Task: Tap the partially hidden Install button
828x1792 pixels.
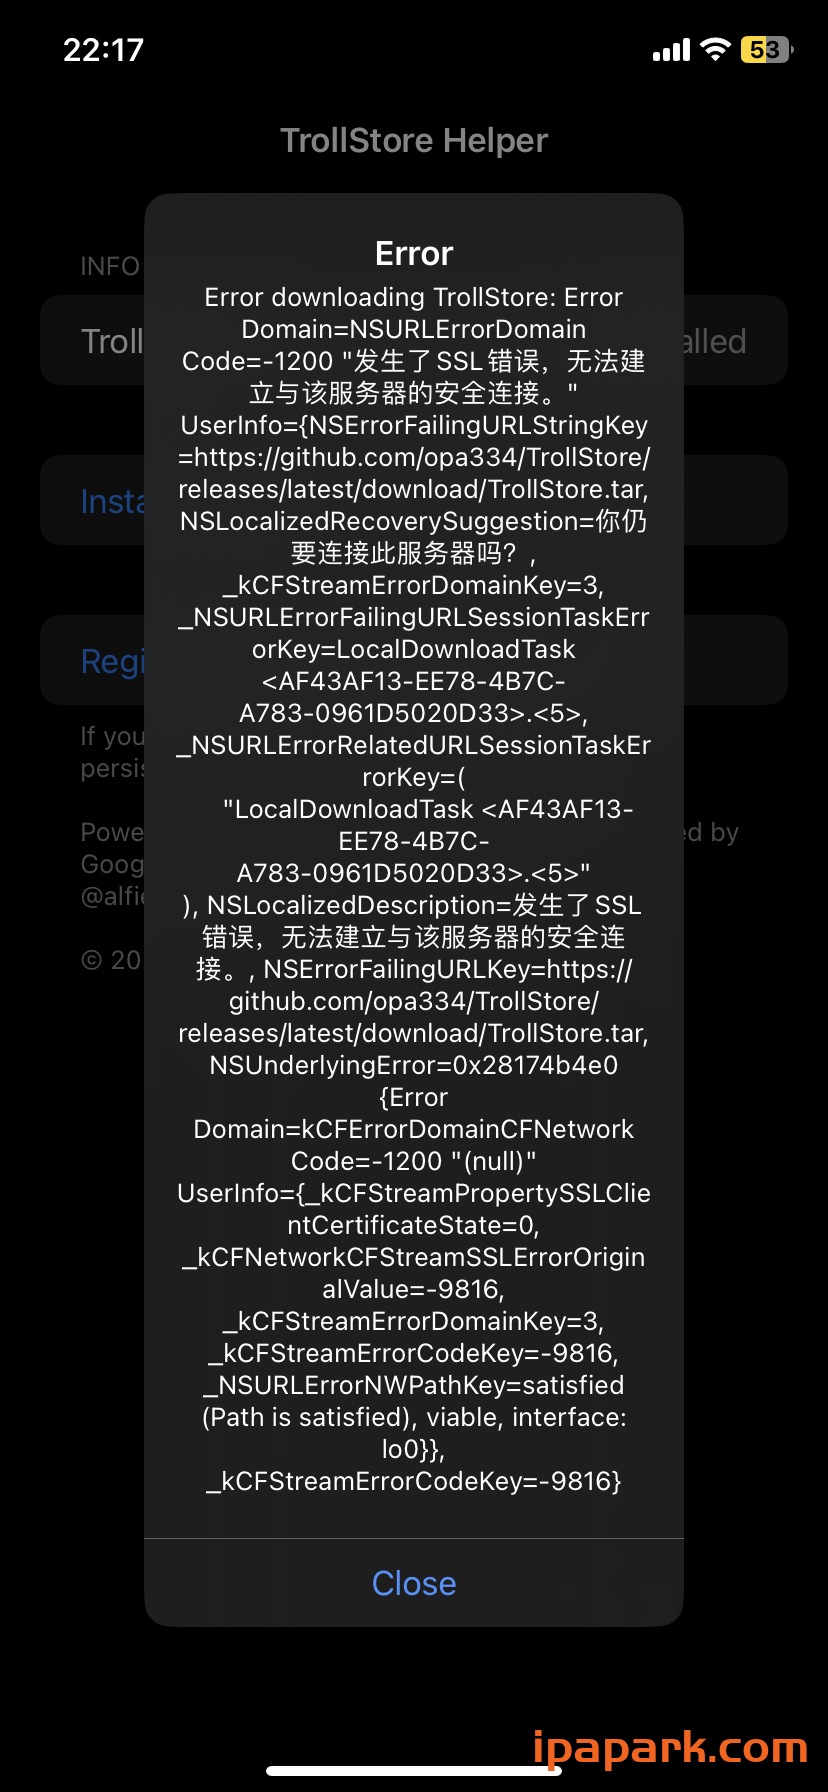Action: (112, 501)
